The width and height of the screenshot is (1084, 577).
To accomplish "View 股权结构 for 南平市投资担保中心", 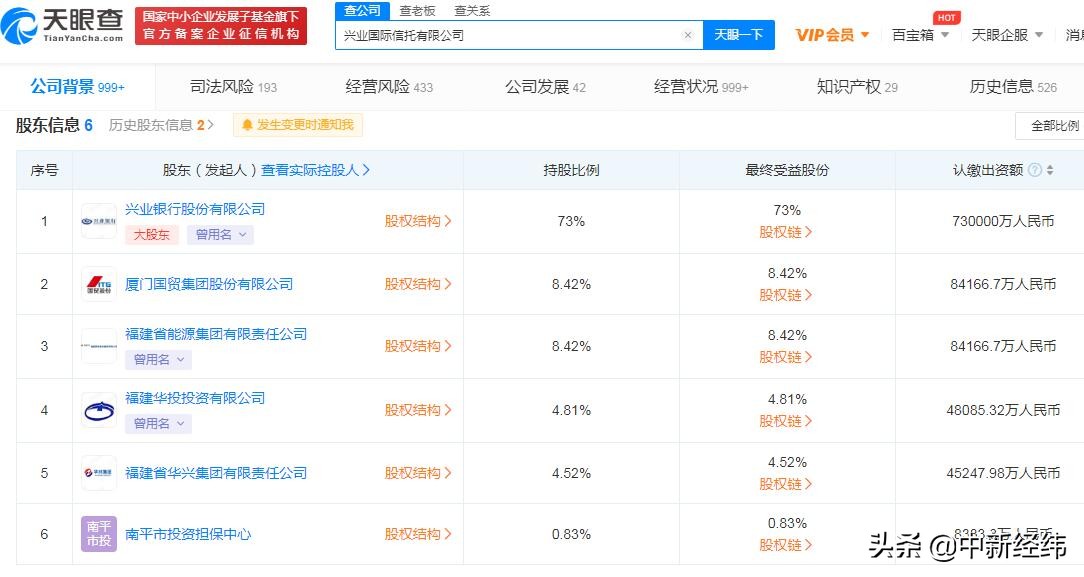I will click(418, 534).
